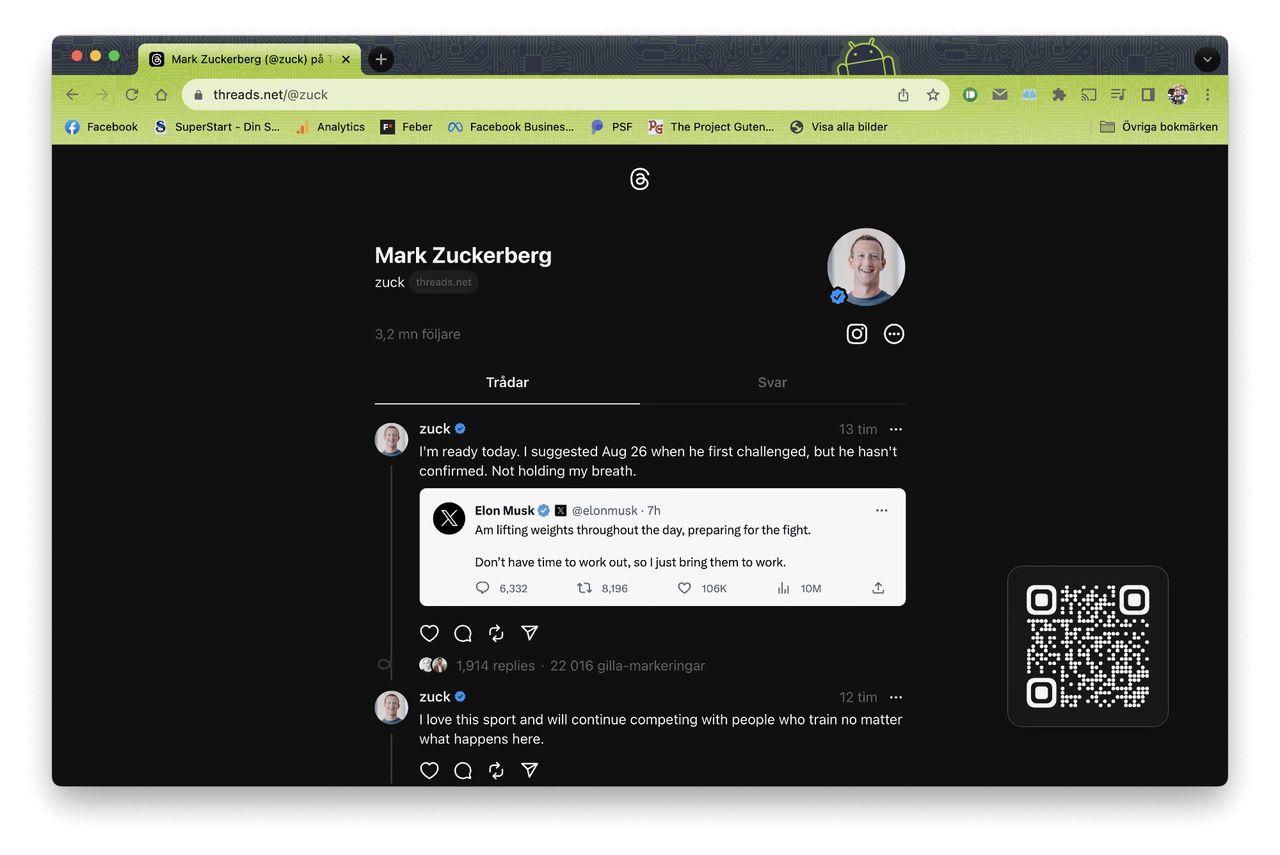Click the QR code image
Screen dimensions: 1280x855
[x=1087, y=646]
